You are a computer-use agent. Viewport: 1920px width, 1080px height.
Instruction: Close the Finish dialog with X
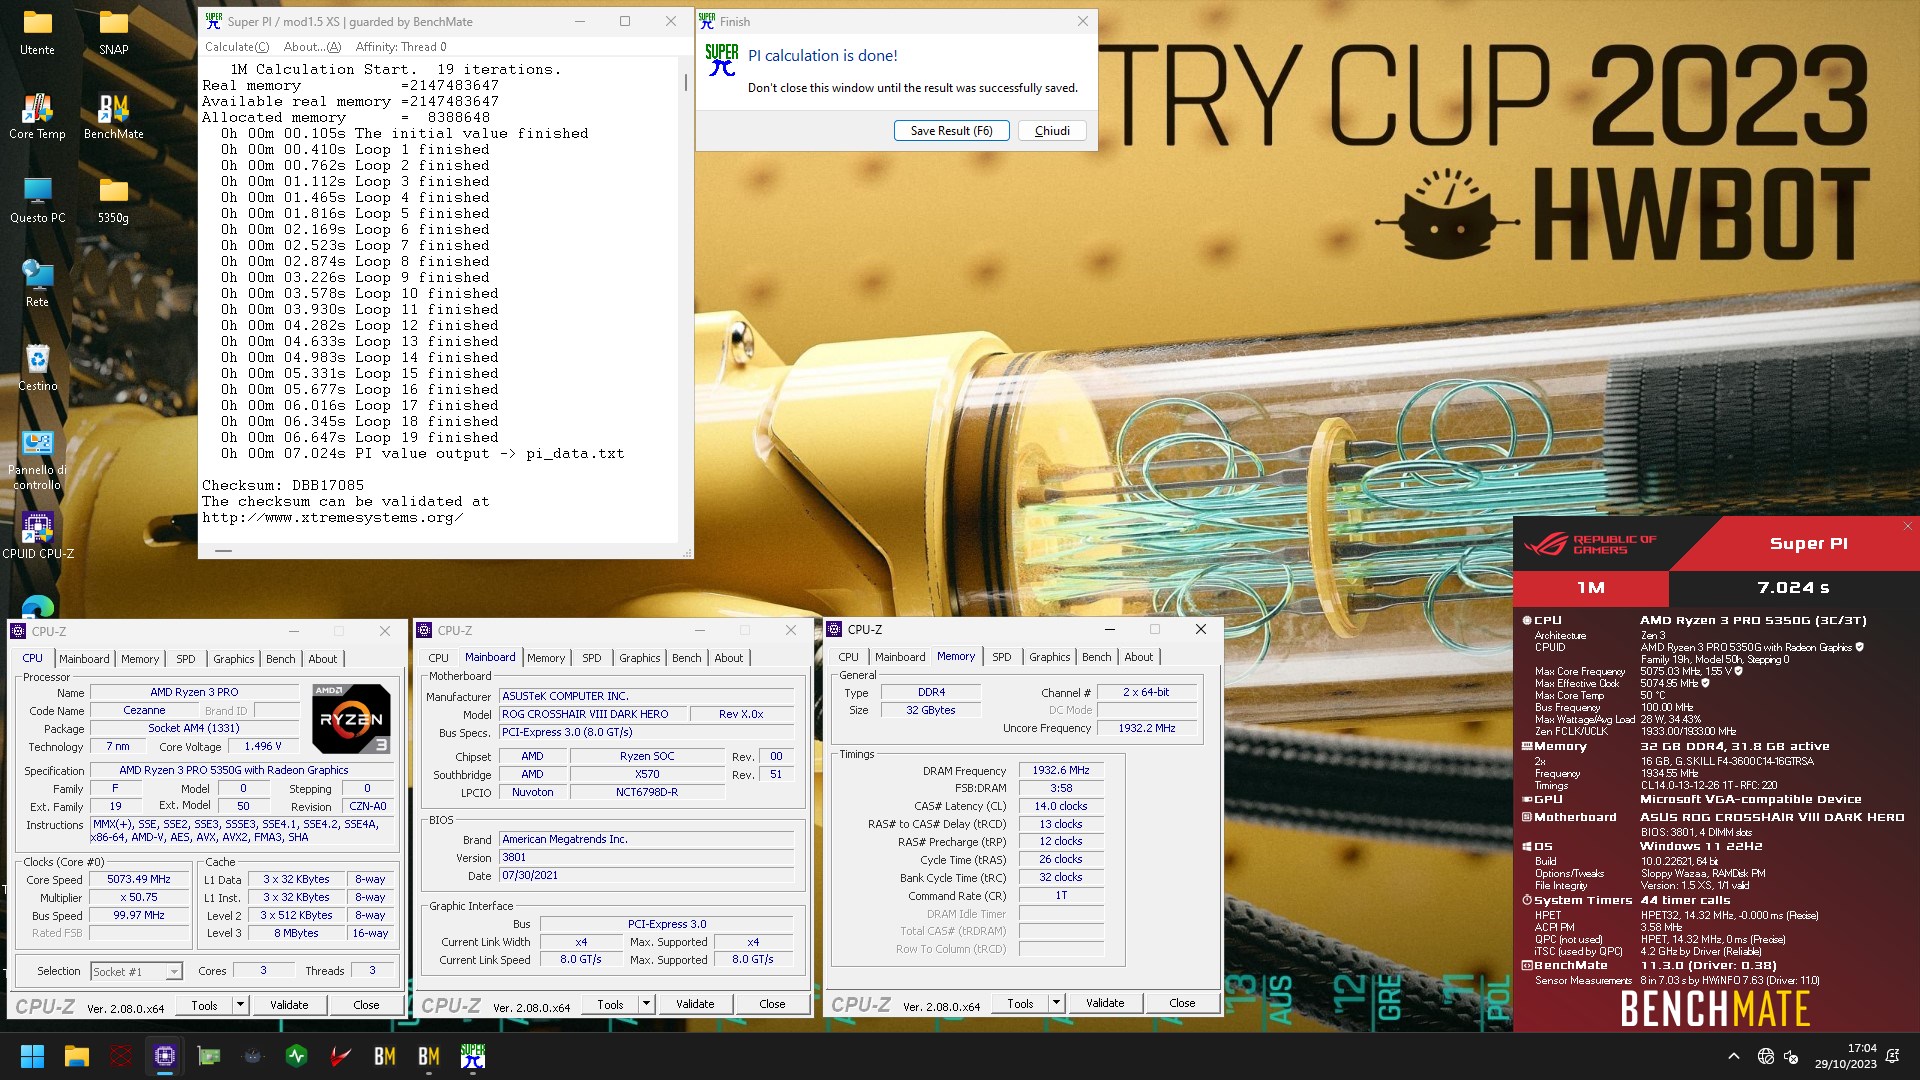pyautogui.click(x=1082, y=21)
